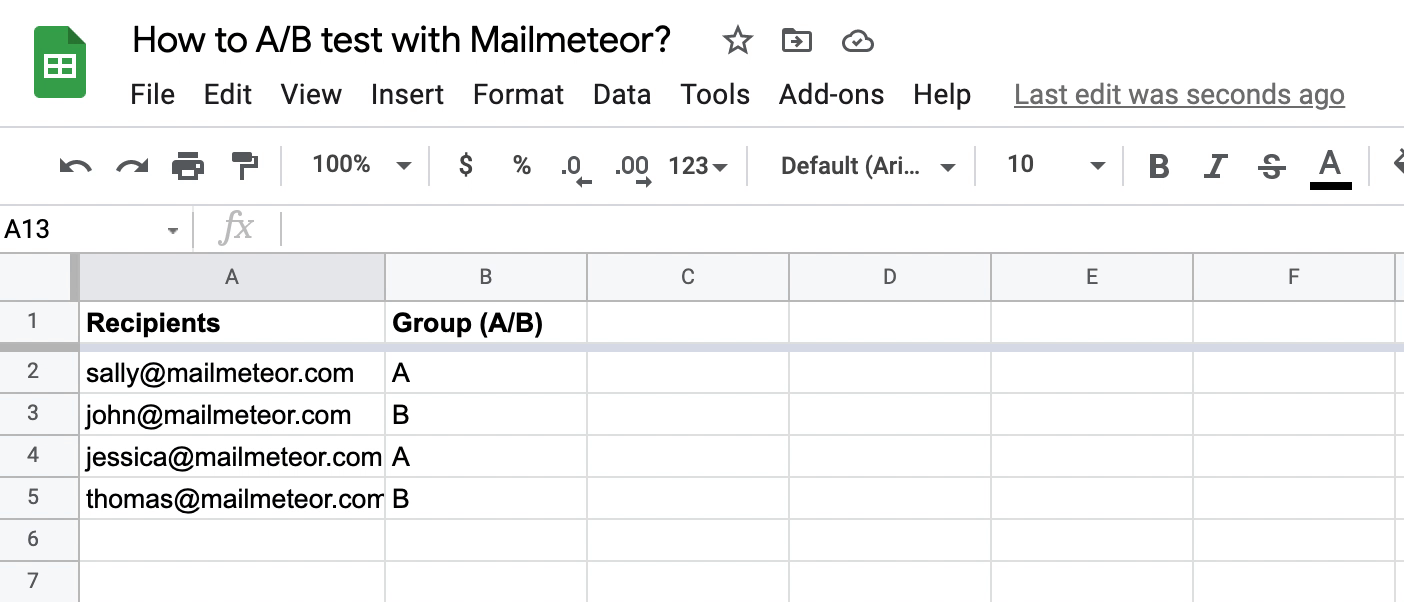Open the Help menu
The width and height of the screenshot is (1404, 602).
[x=942, y=95]
